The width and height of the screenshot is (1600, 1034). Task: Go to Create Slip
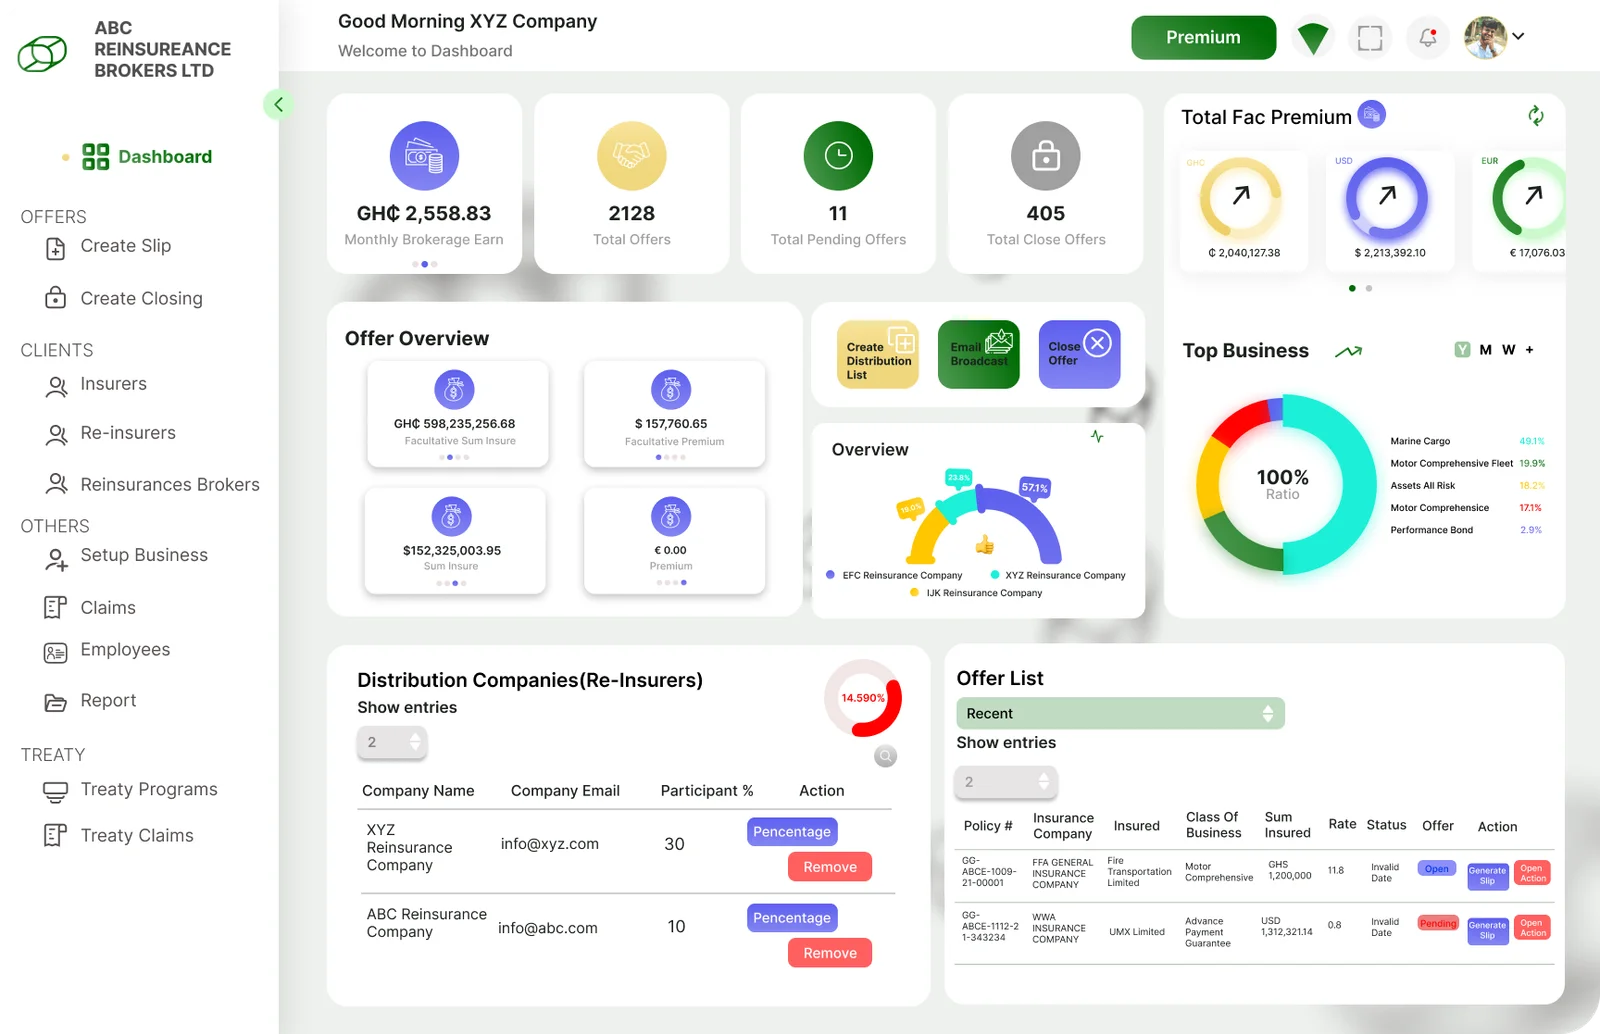108,247
